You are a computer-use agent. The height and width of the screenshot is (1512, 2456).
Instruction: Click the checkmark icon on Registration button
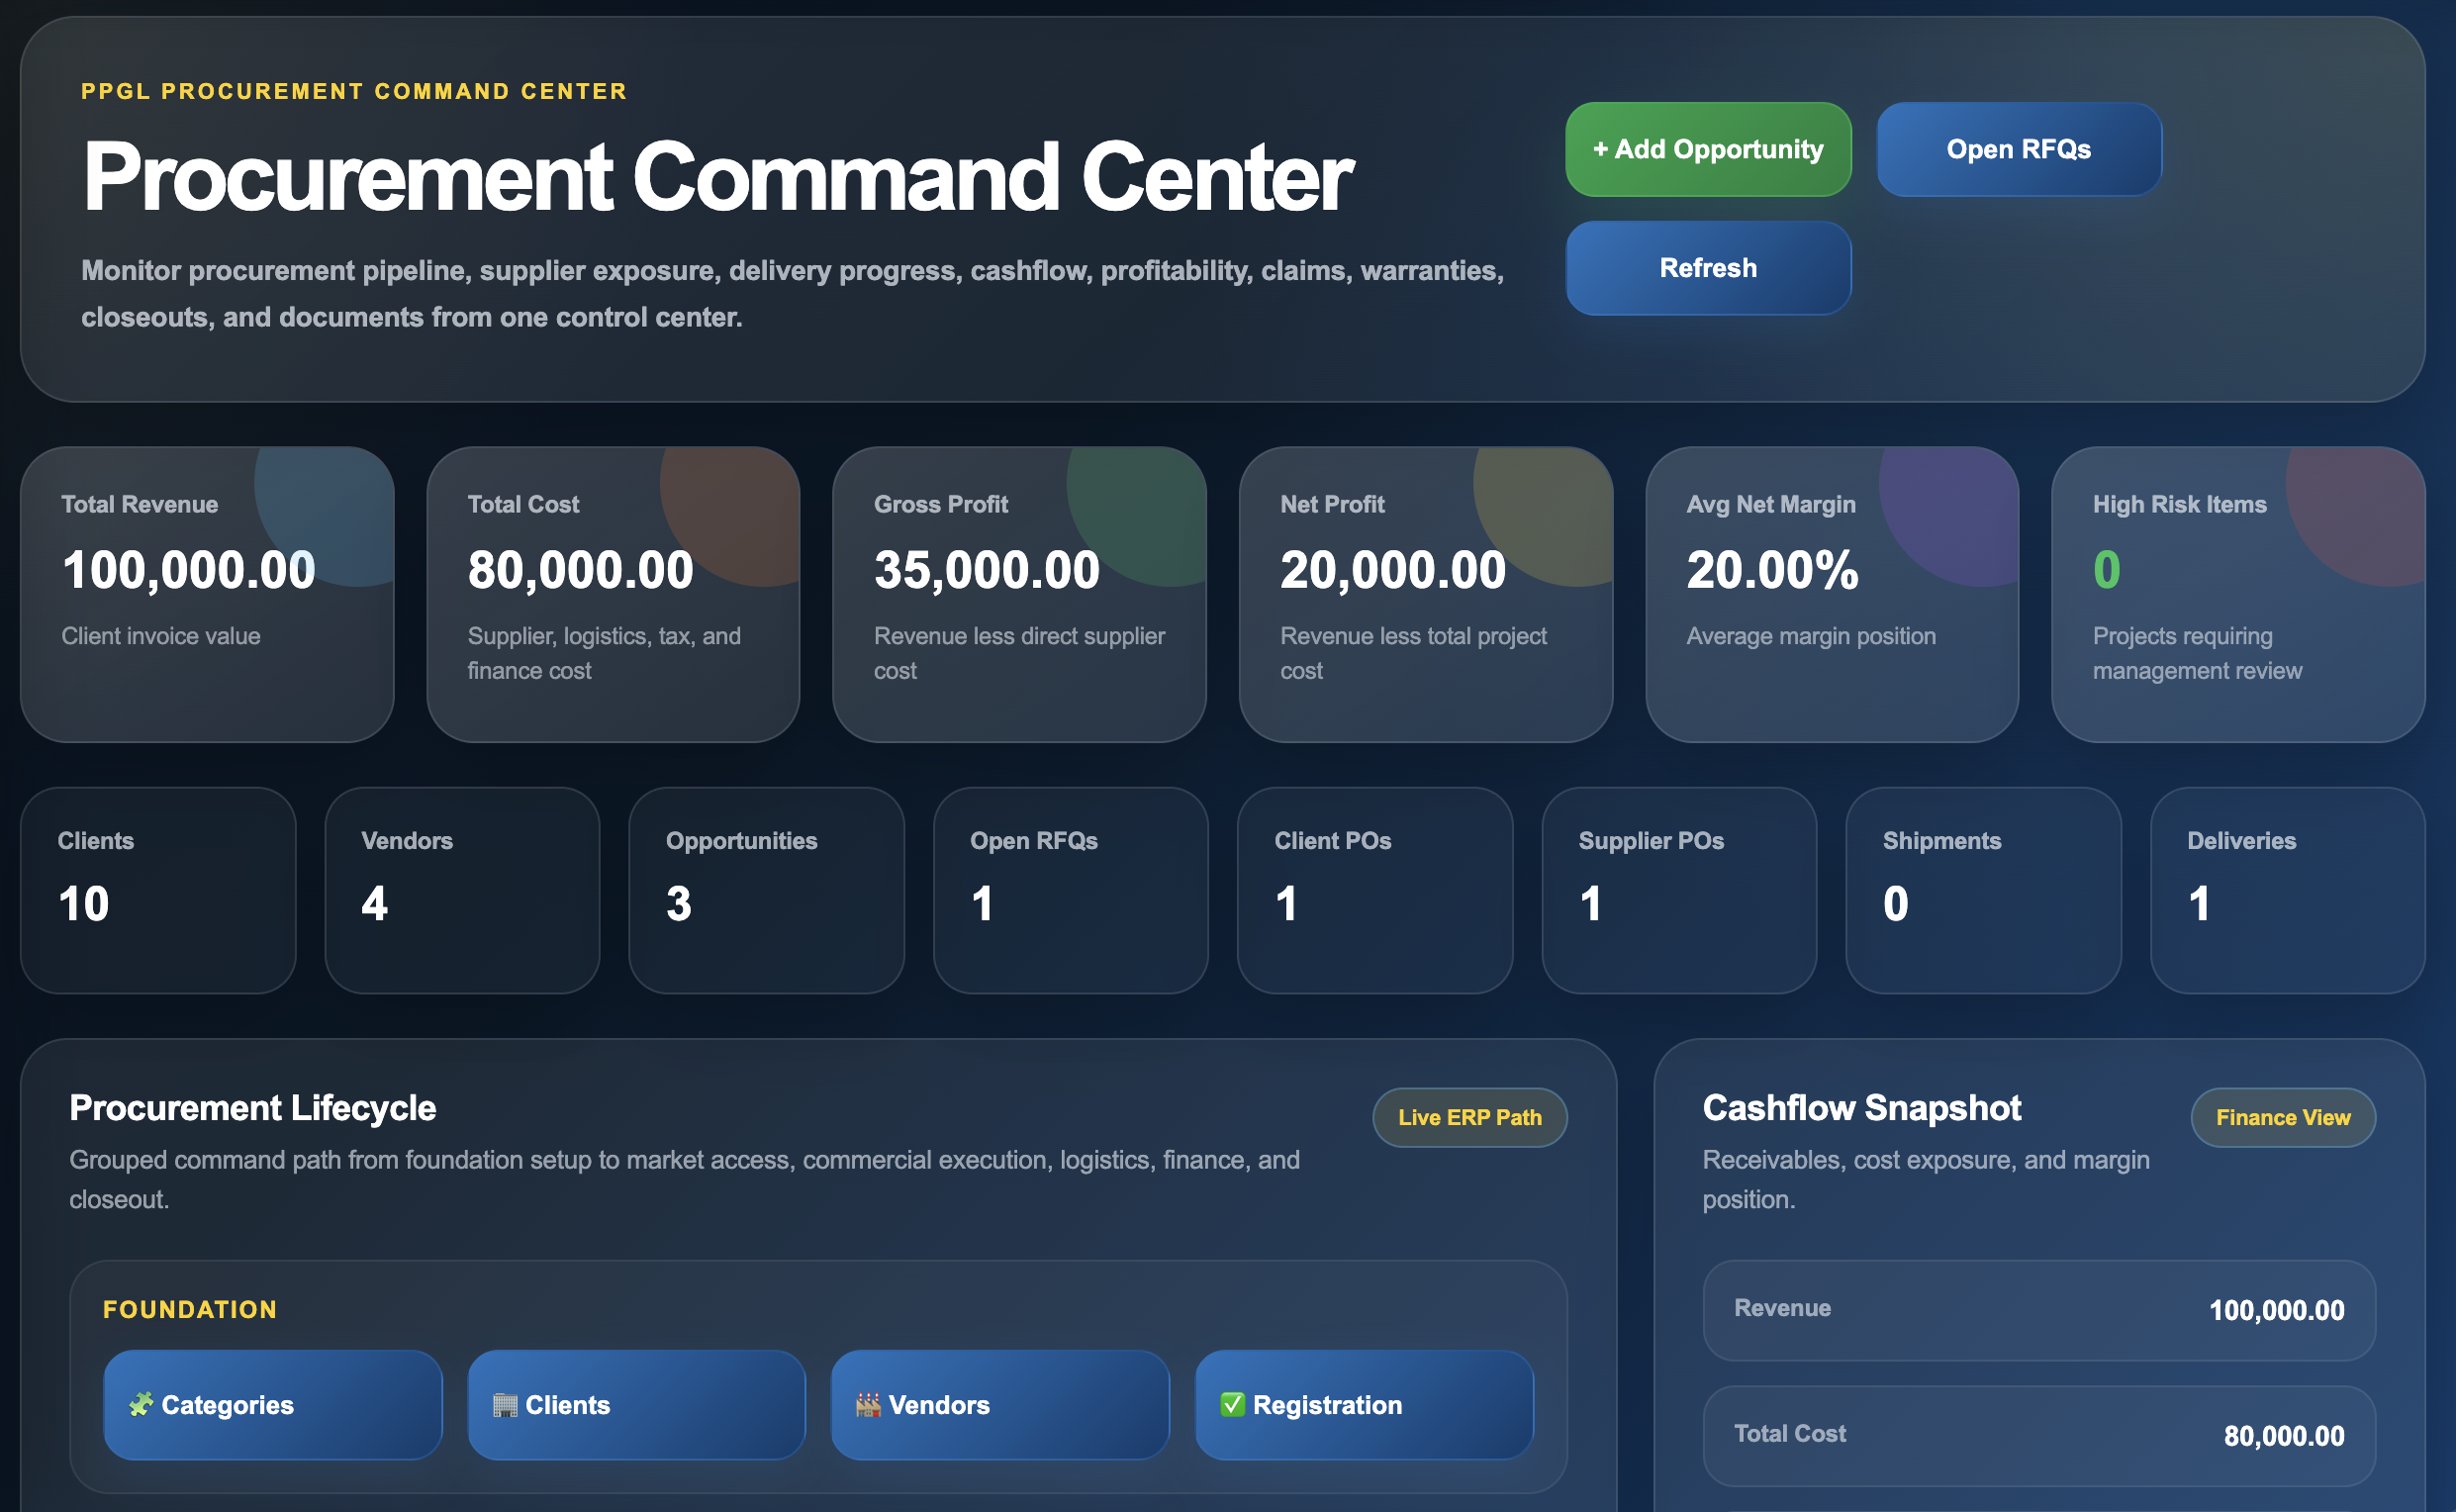1232,1405
